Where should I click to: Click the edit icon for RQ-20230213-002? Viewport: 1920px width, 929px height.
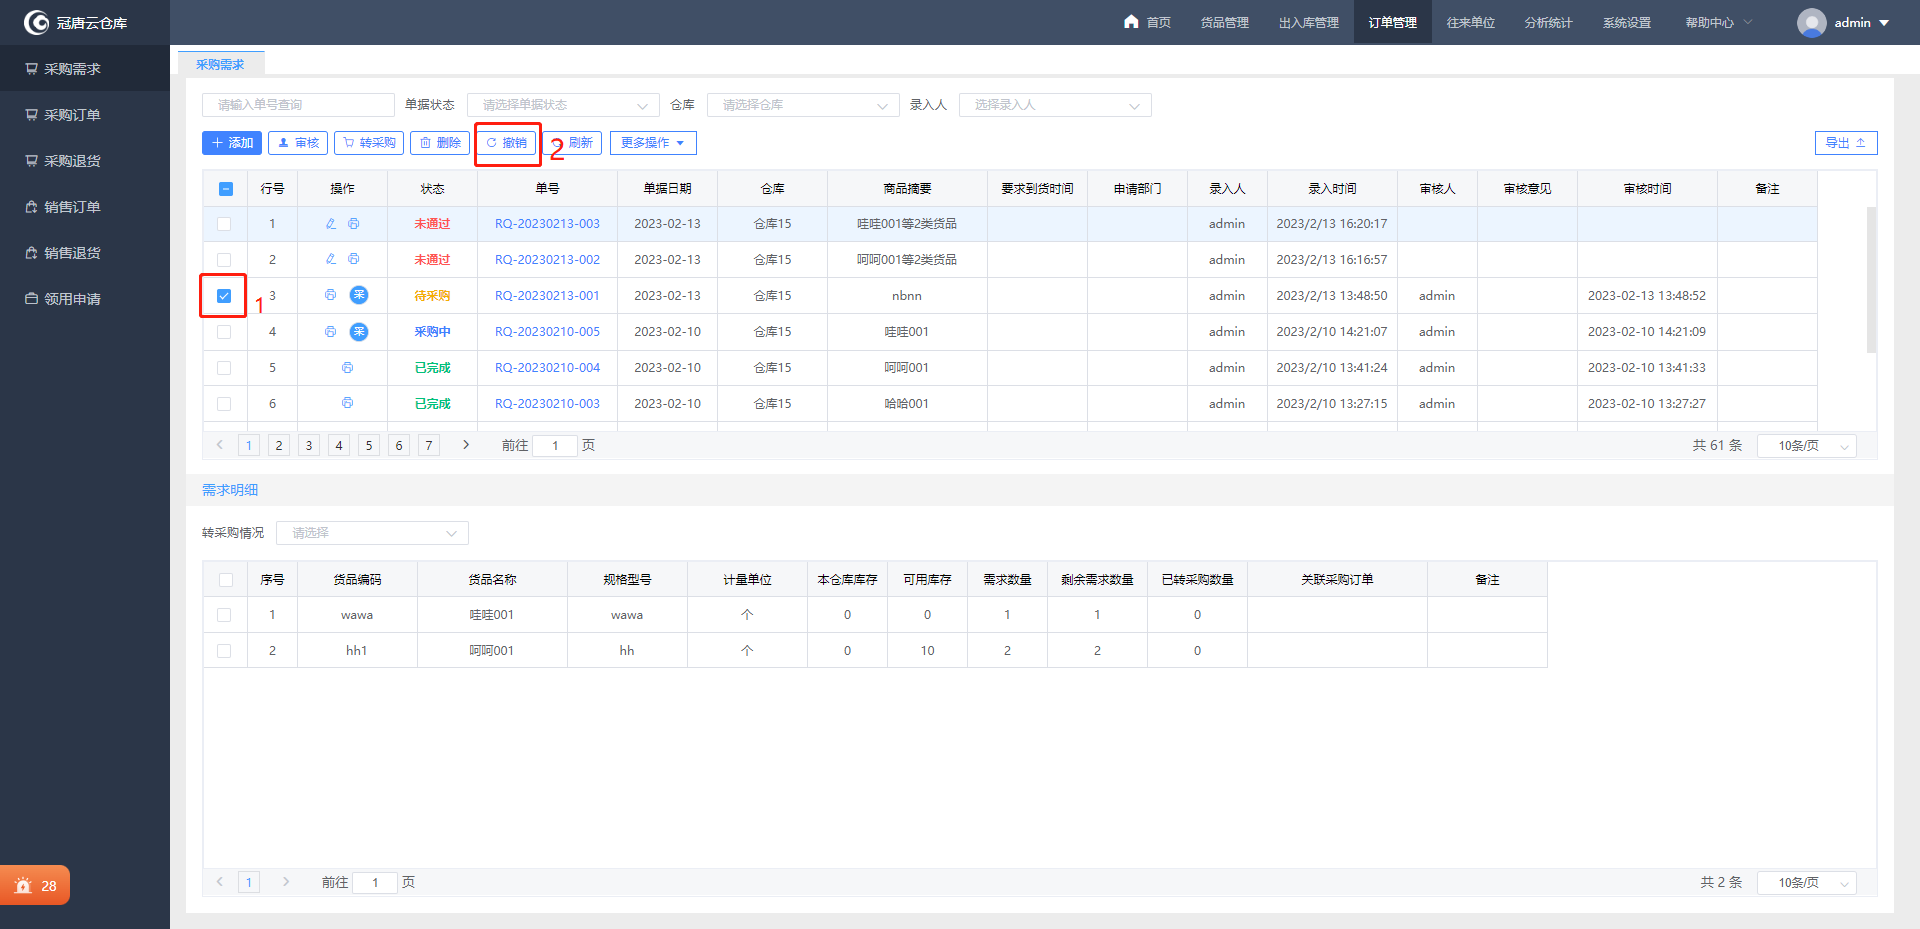point(331,259)
